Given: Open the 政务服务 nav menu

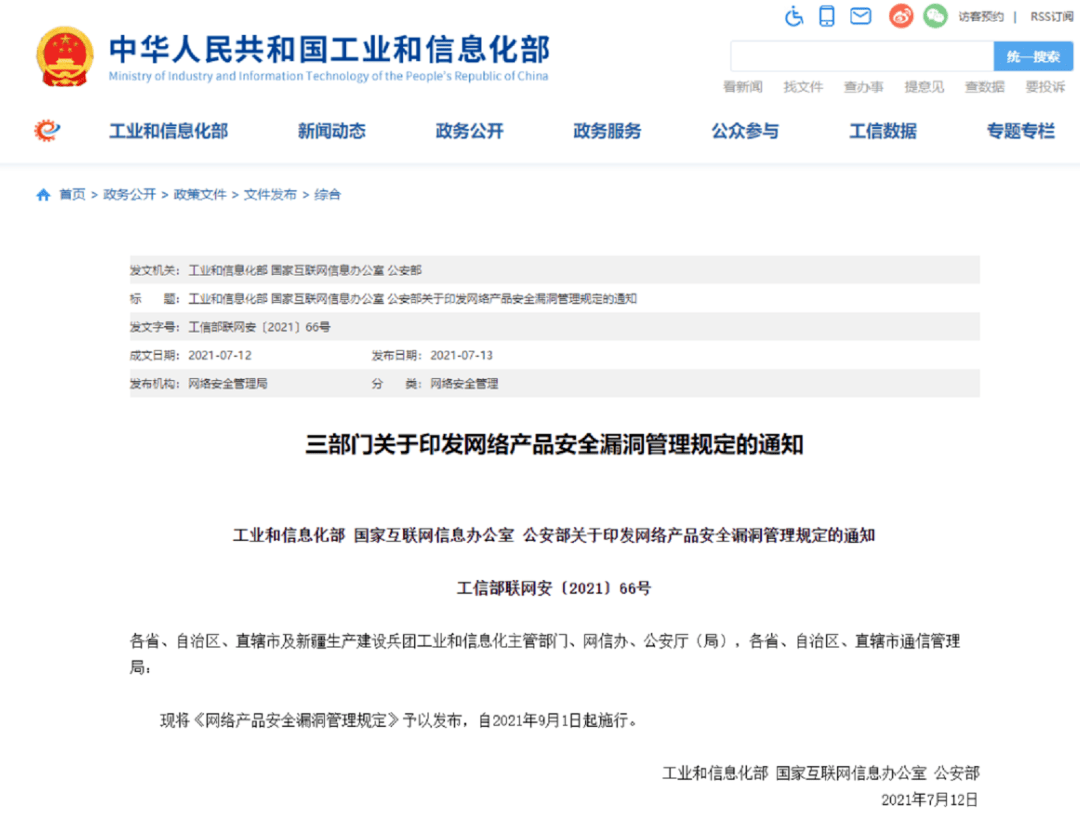Looking at the screenshot, I should coord(608,131).
